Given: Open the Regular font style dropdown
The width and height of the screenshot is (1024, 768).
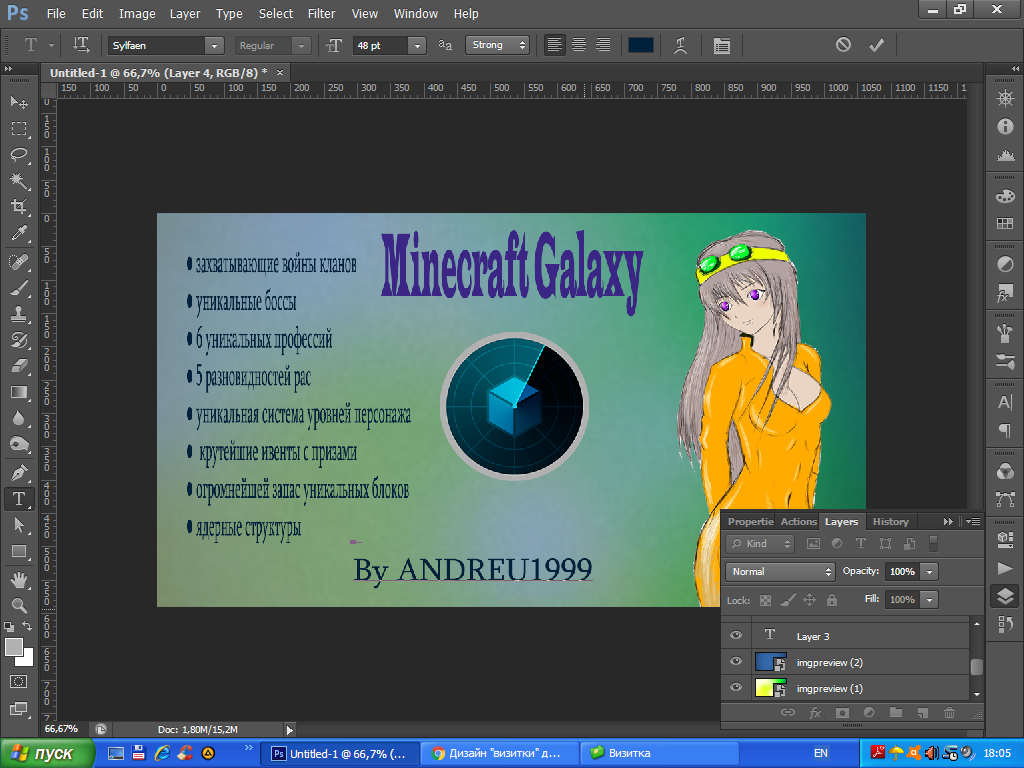Looking at the screenshot, I should [300, 46].
